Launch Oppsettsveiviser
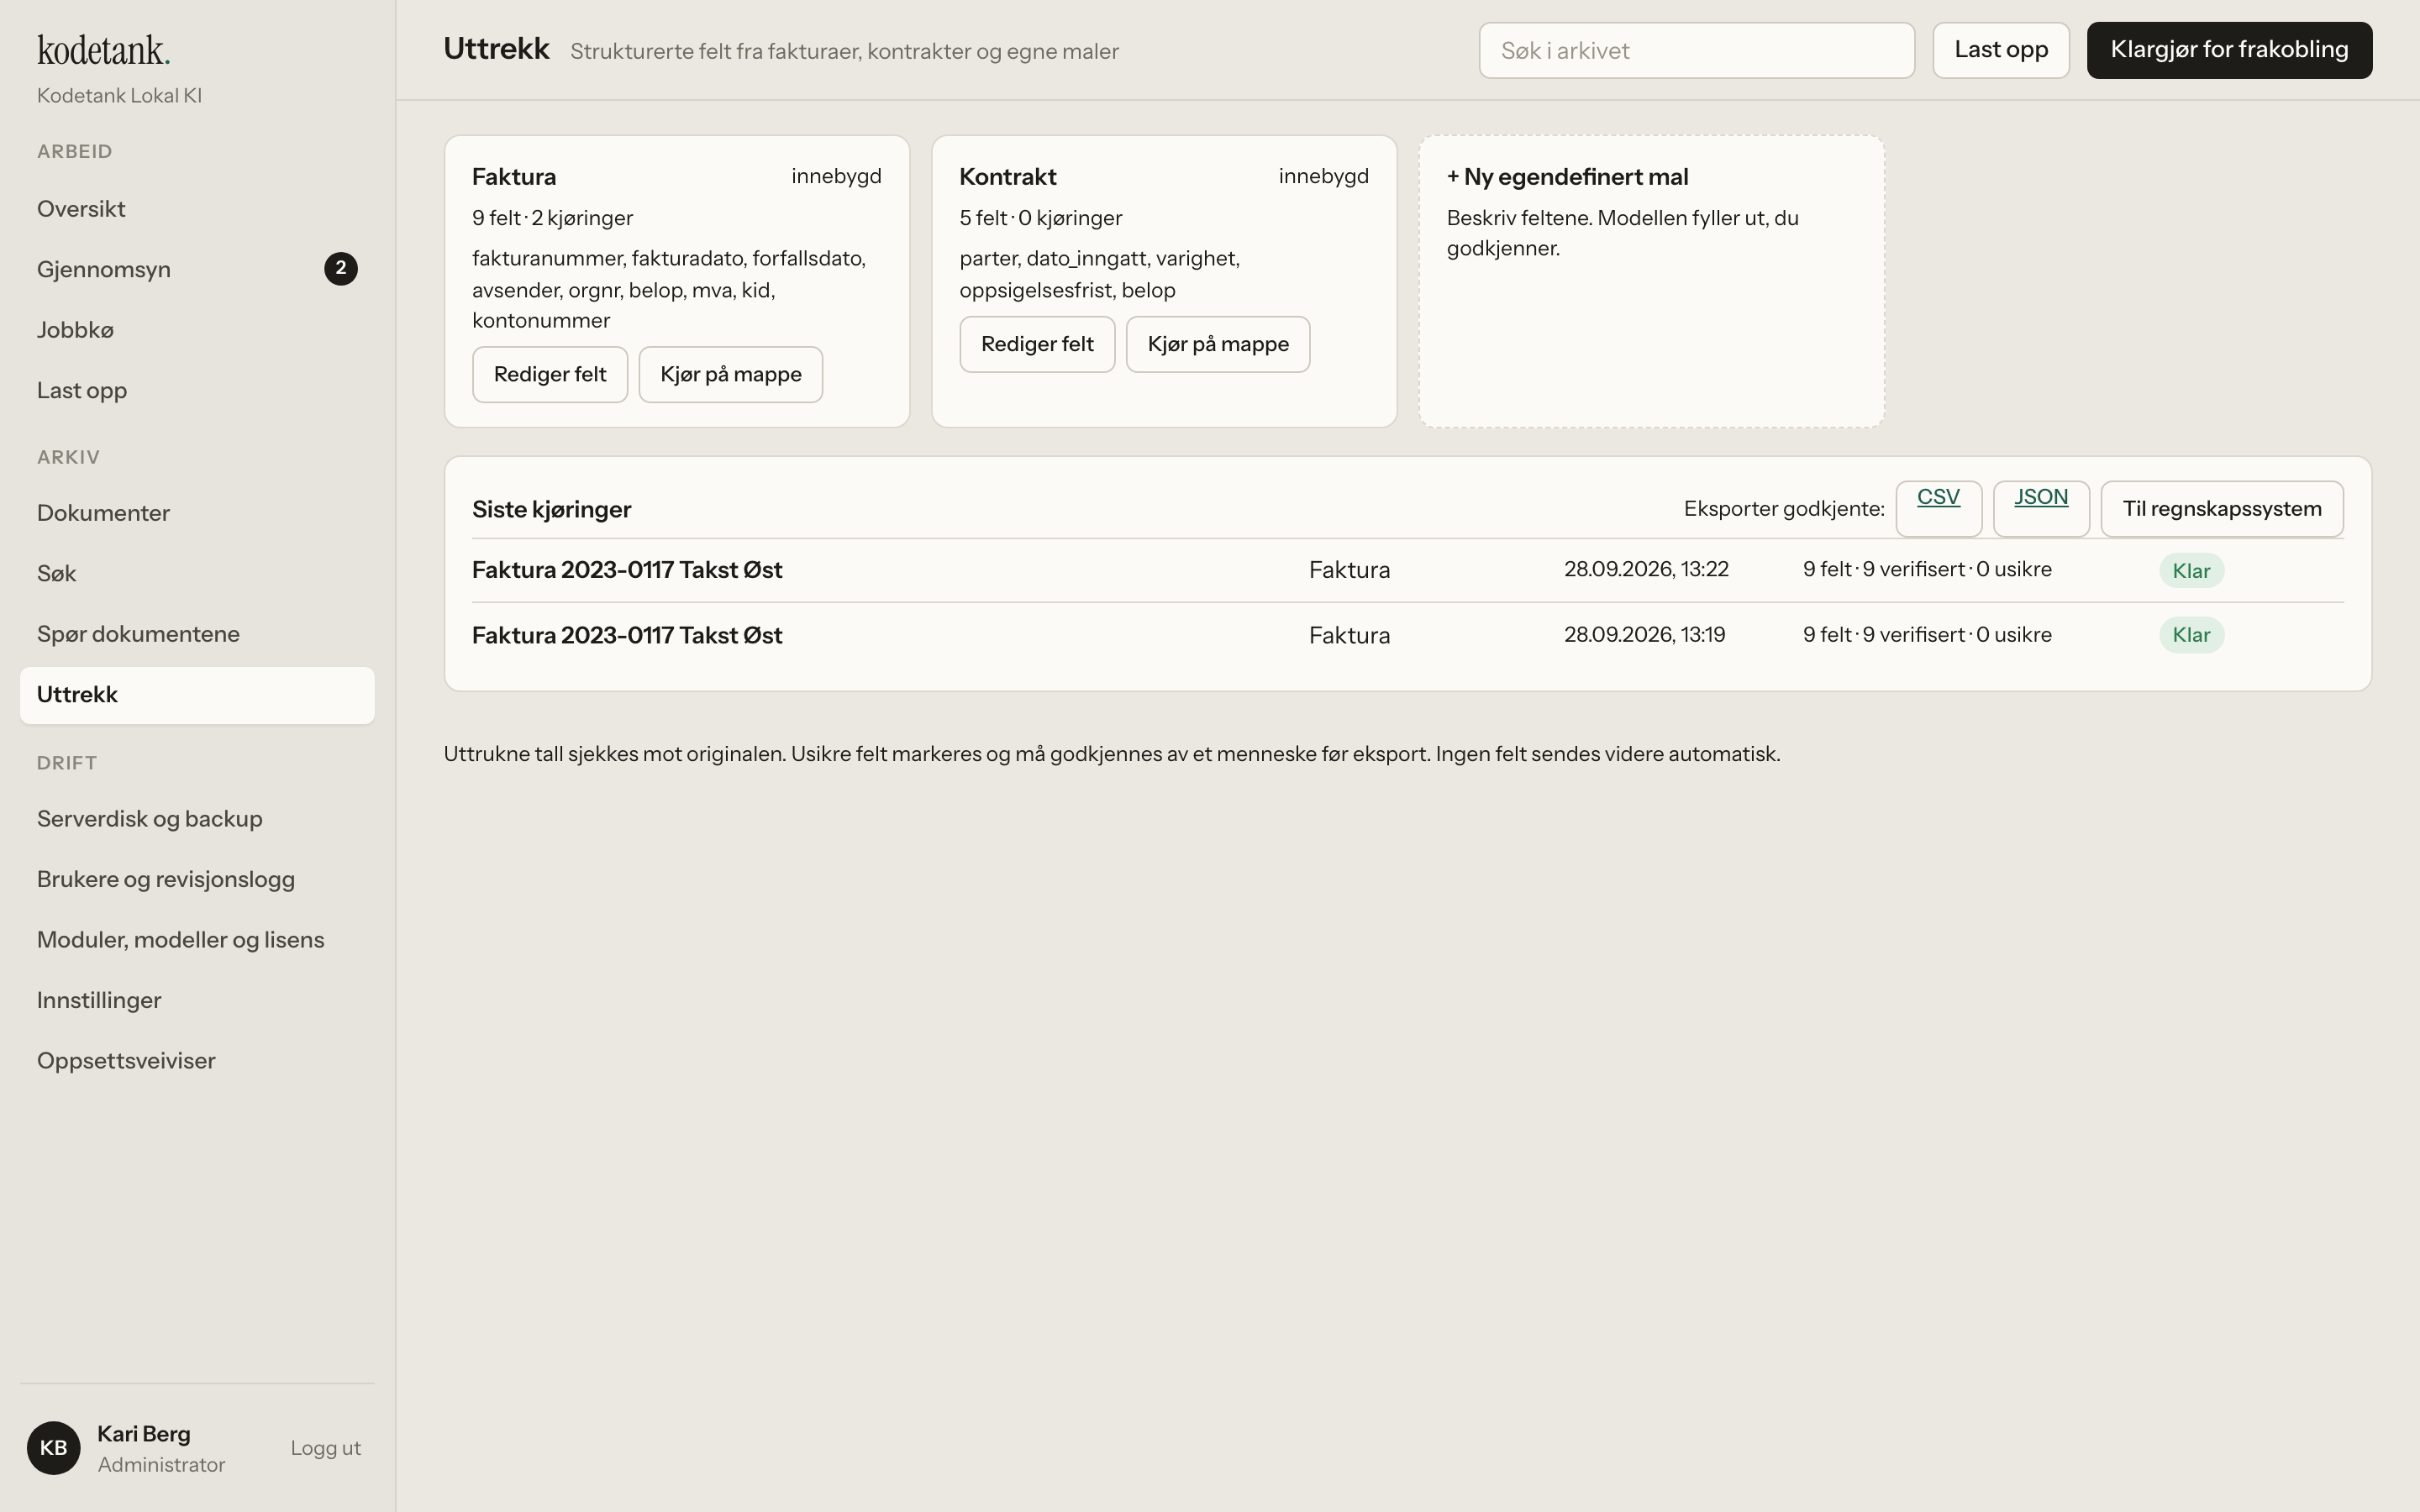This screenshot has height=1512, width=2420. pos(197,1061)
